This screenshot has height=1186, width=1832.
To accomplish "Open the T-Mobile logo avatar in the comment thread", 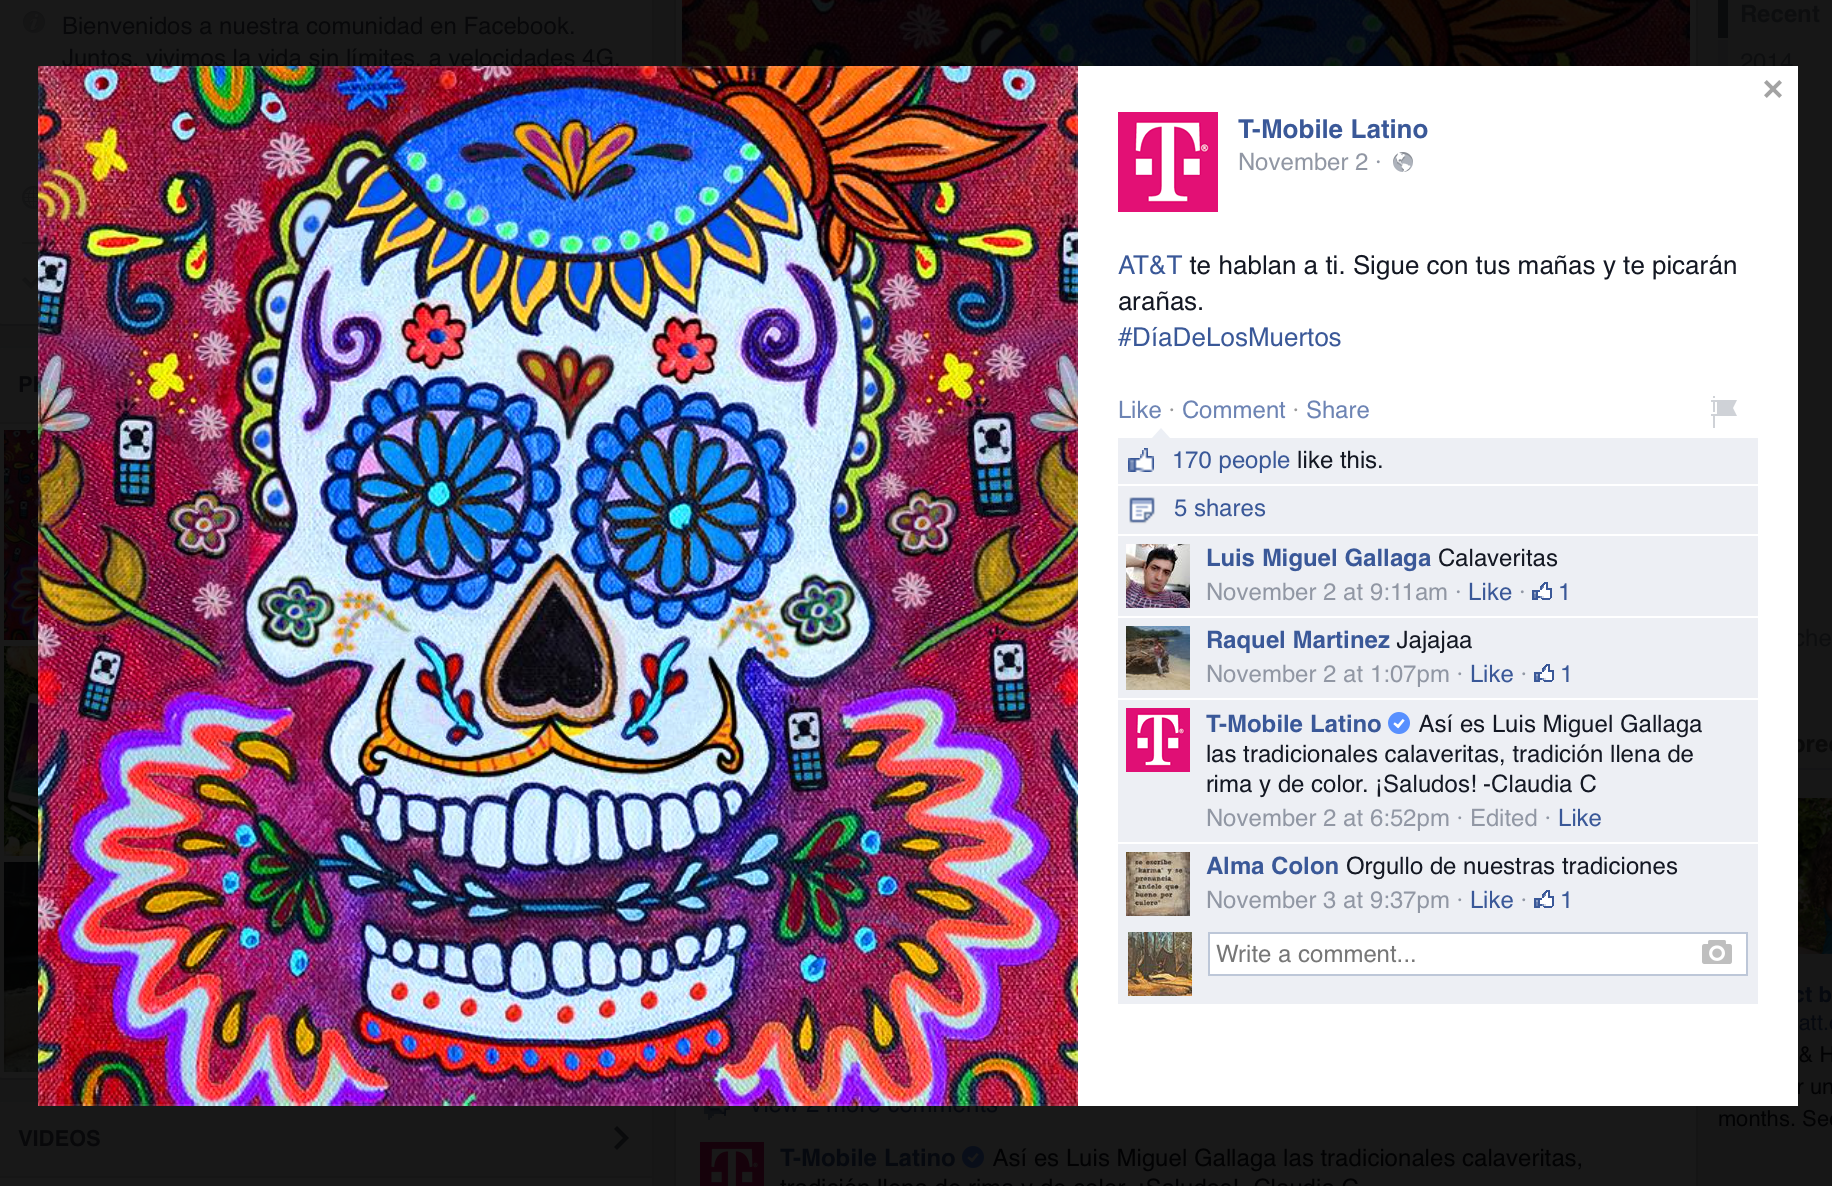I will tap(1158, 740).
